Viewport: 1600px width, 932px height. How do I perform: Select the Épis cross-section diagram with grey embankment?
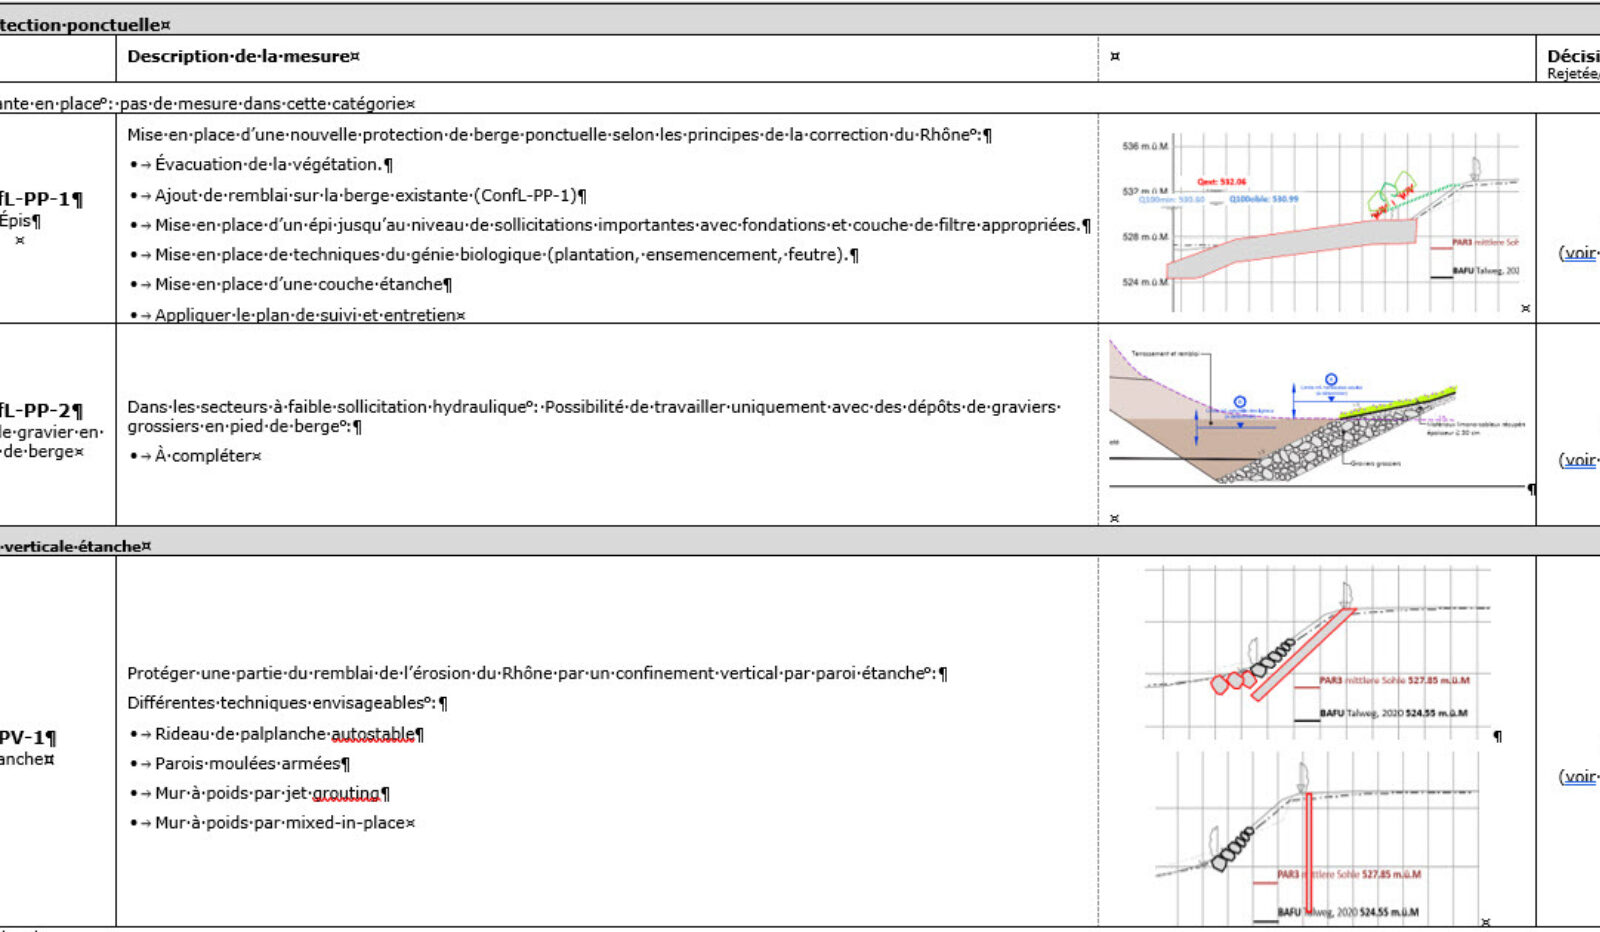1320,222
